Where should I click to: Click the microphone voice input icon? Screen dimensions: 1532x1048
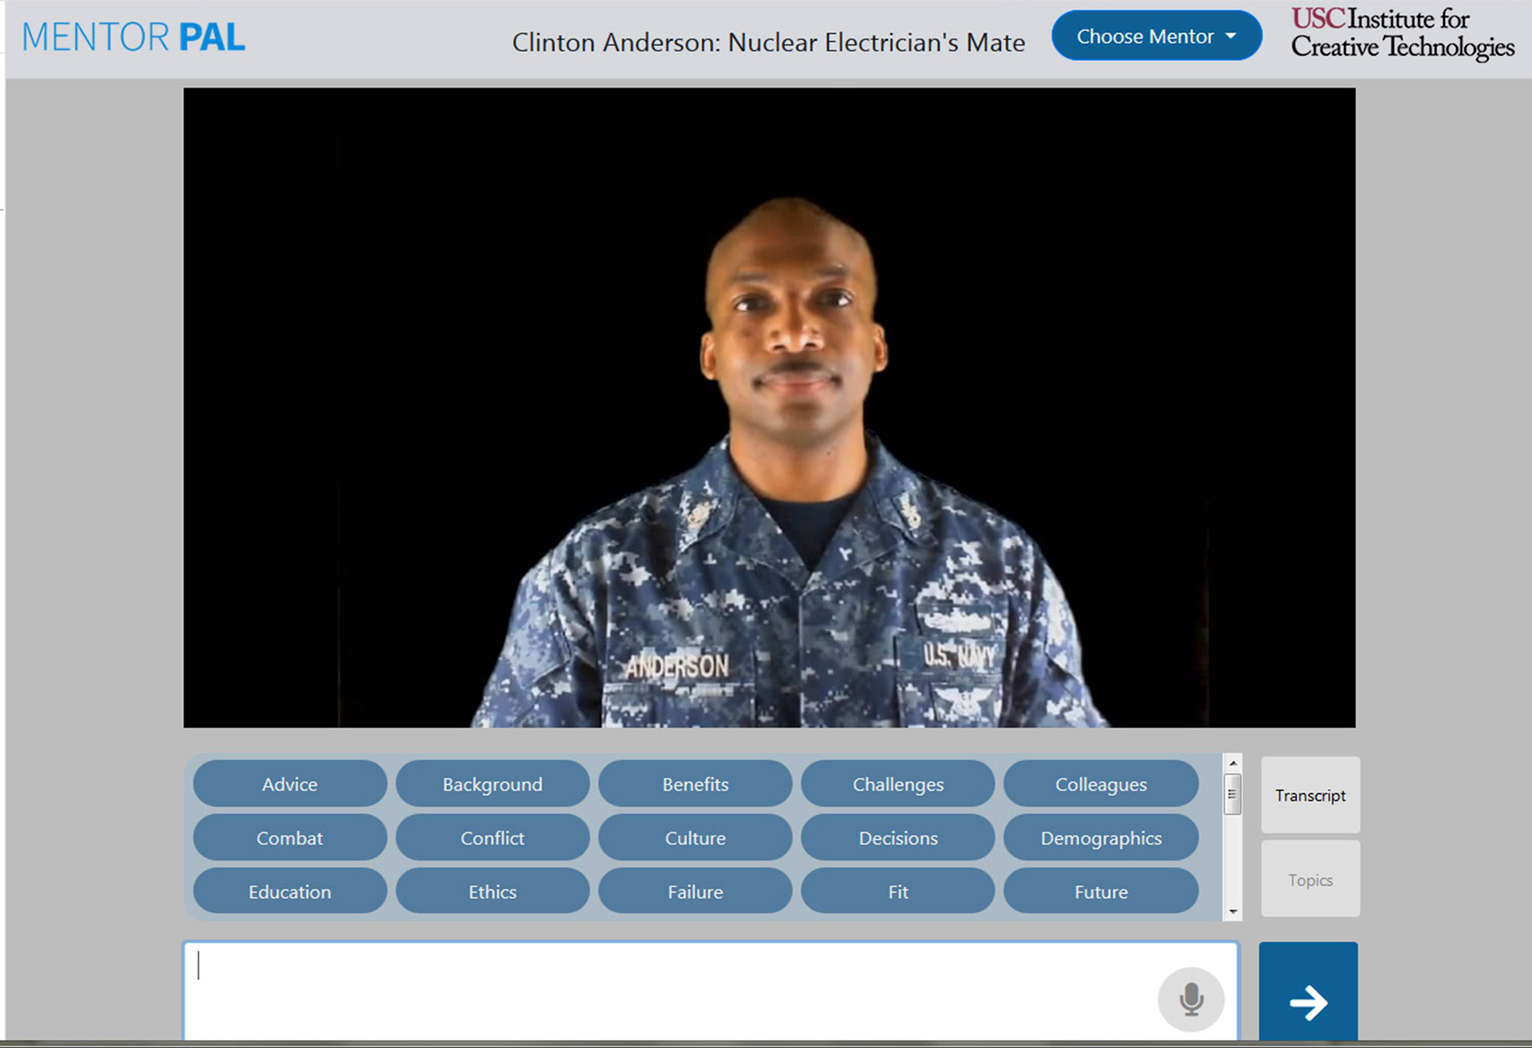(1190, 998)
